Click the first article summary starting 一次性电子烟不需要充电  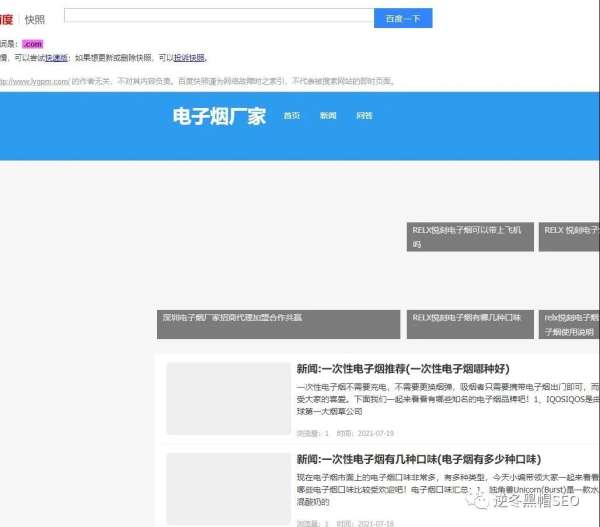click(448, 399)
